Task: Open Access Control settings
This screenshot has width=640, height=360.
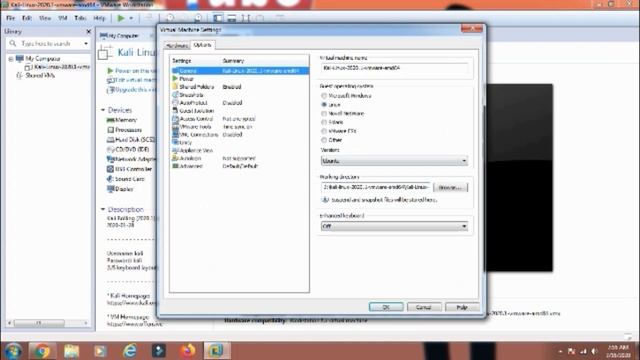Action: click(240, 118)
